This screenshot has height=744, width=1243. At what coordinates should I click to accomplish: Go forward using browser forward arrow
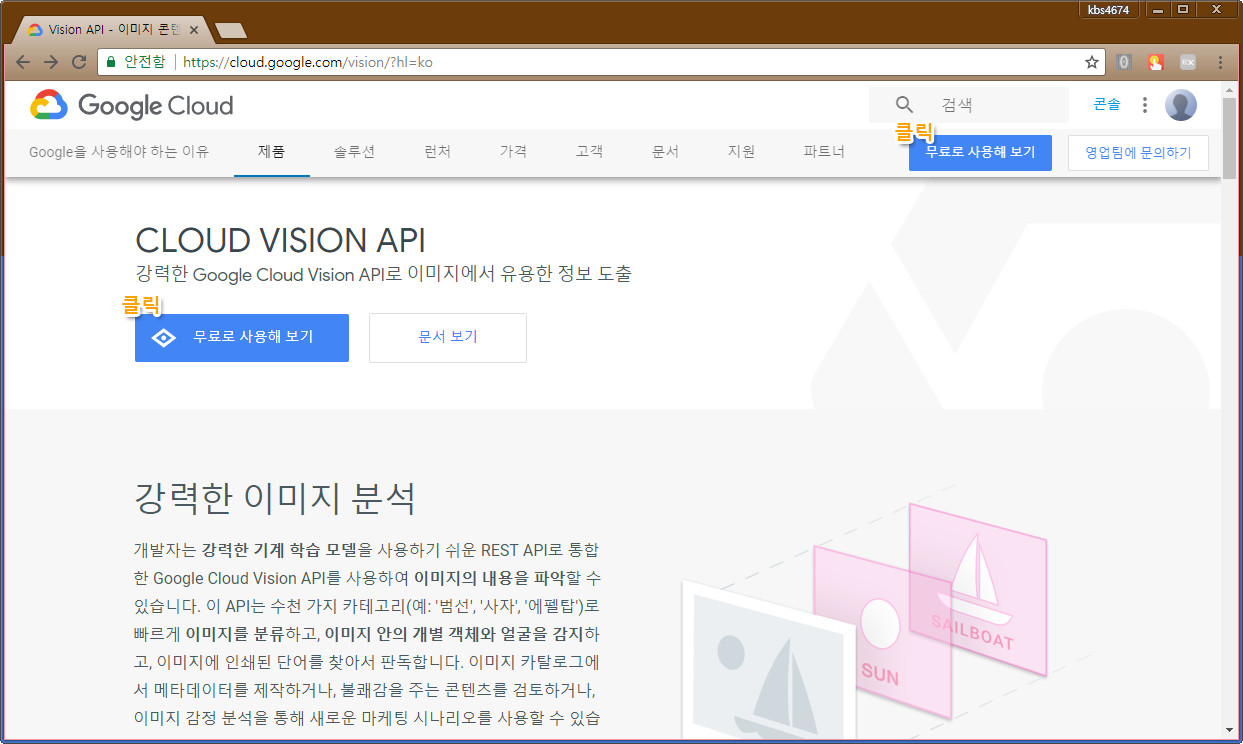51,62
